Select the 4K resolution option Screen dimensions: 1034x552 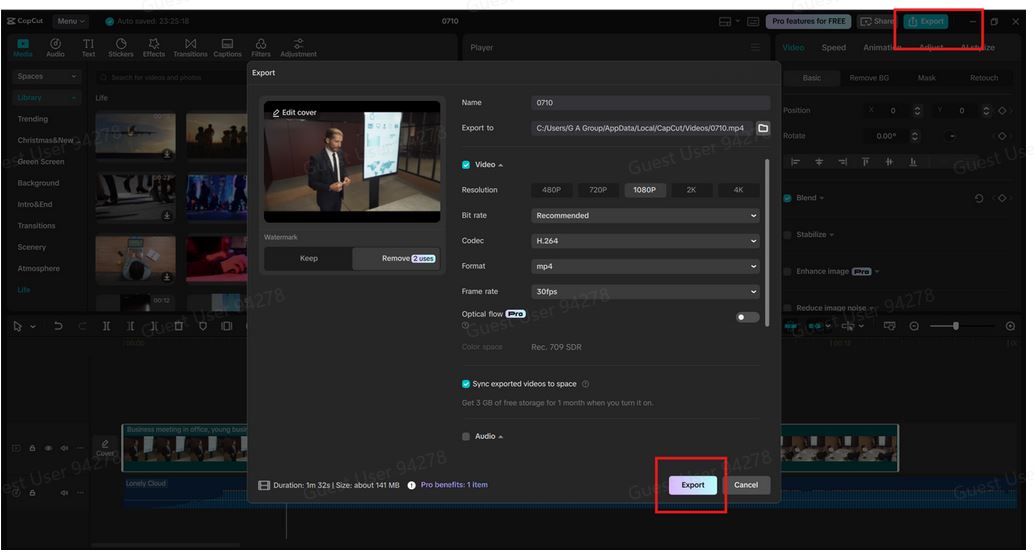tap(738, 190)
